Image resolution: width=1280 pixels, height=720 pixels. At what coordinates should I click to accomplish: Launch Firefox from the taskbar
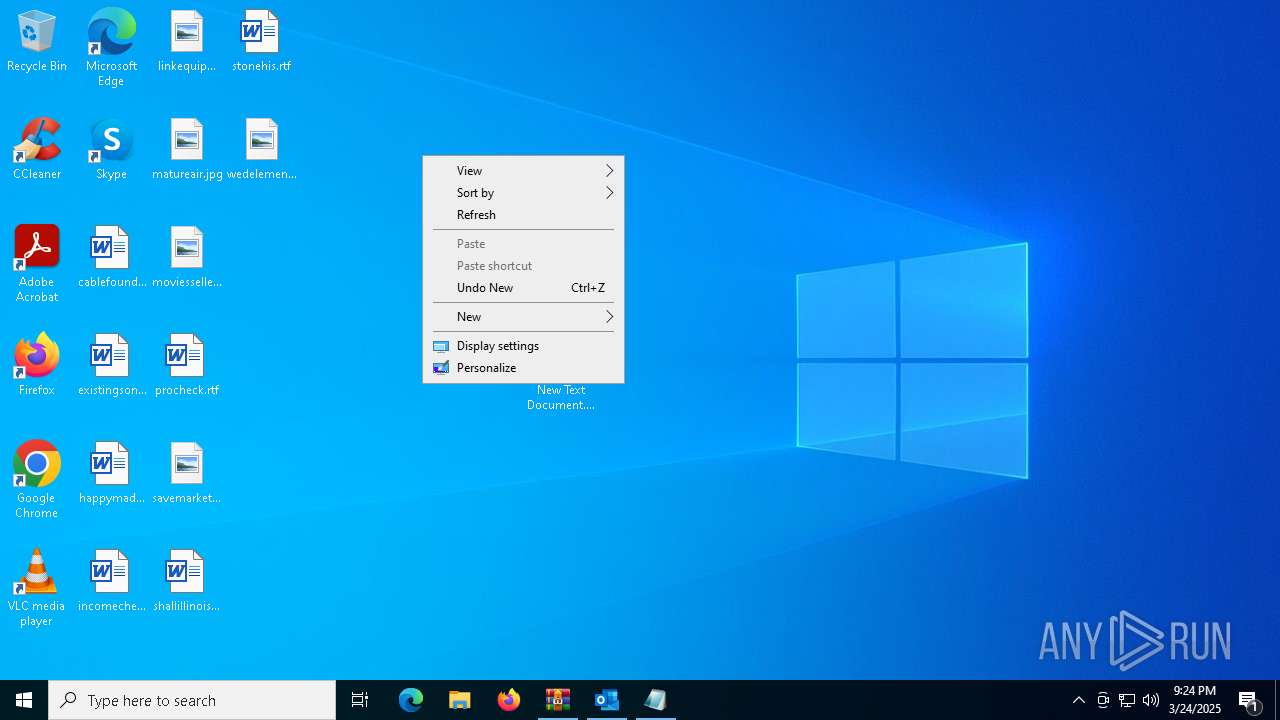(x=509, y=700)
